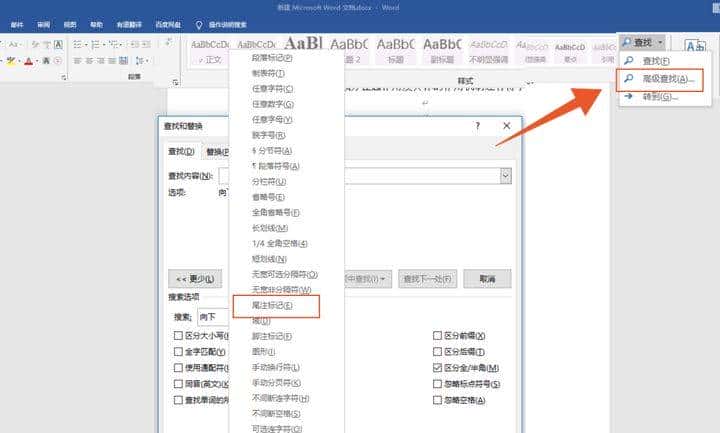Click the numbering list icon
720x433 pixels.
(x=95, y=45)
